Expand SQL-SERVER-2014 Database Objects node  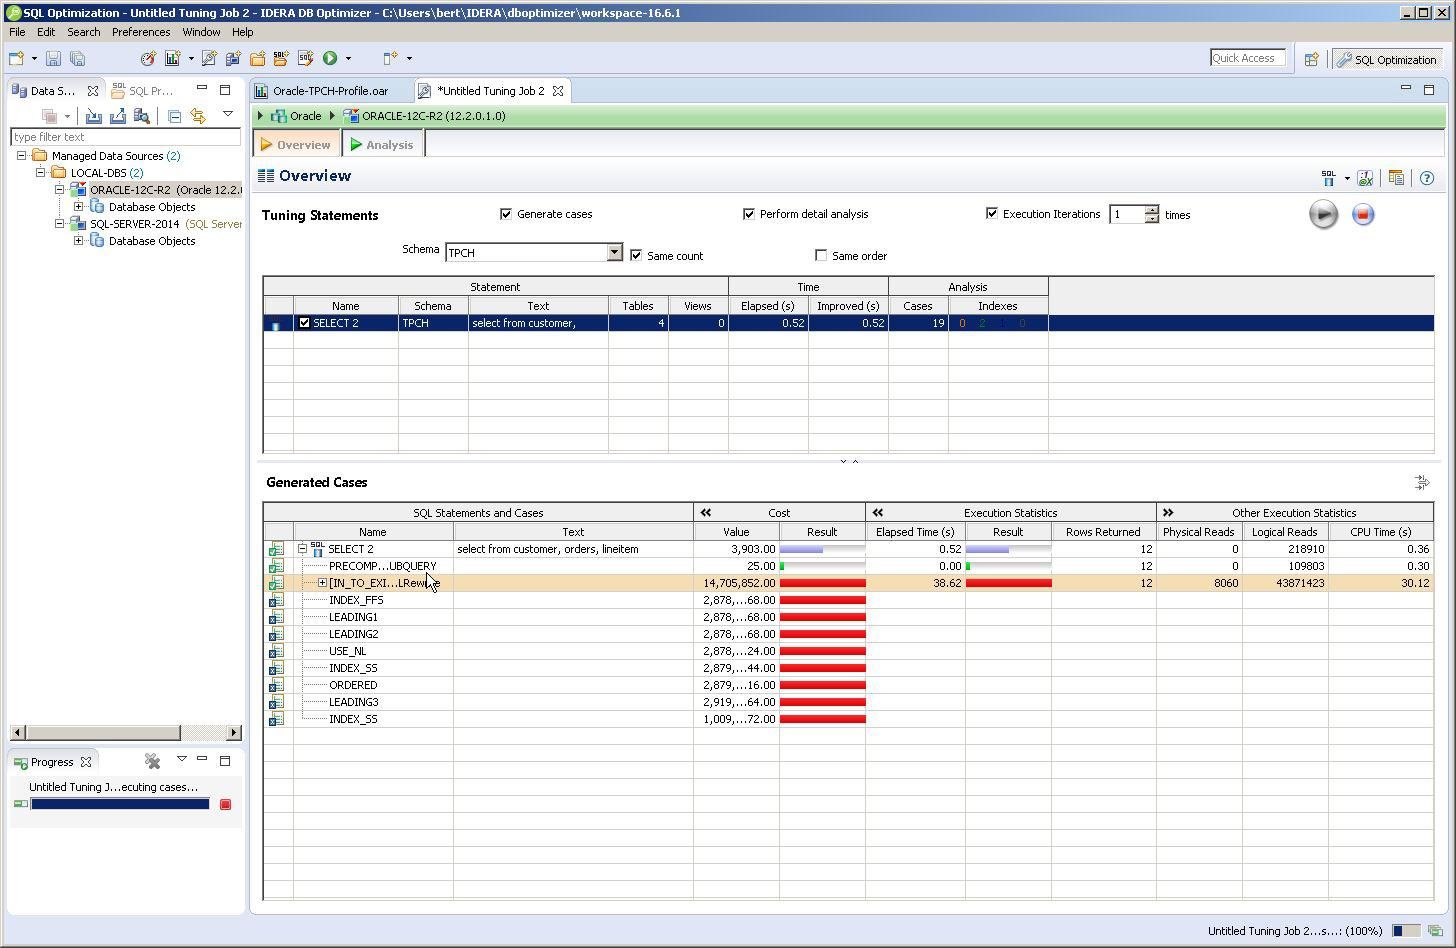[x=79, y=241]
